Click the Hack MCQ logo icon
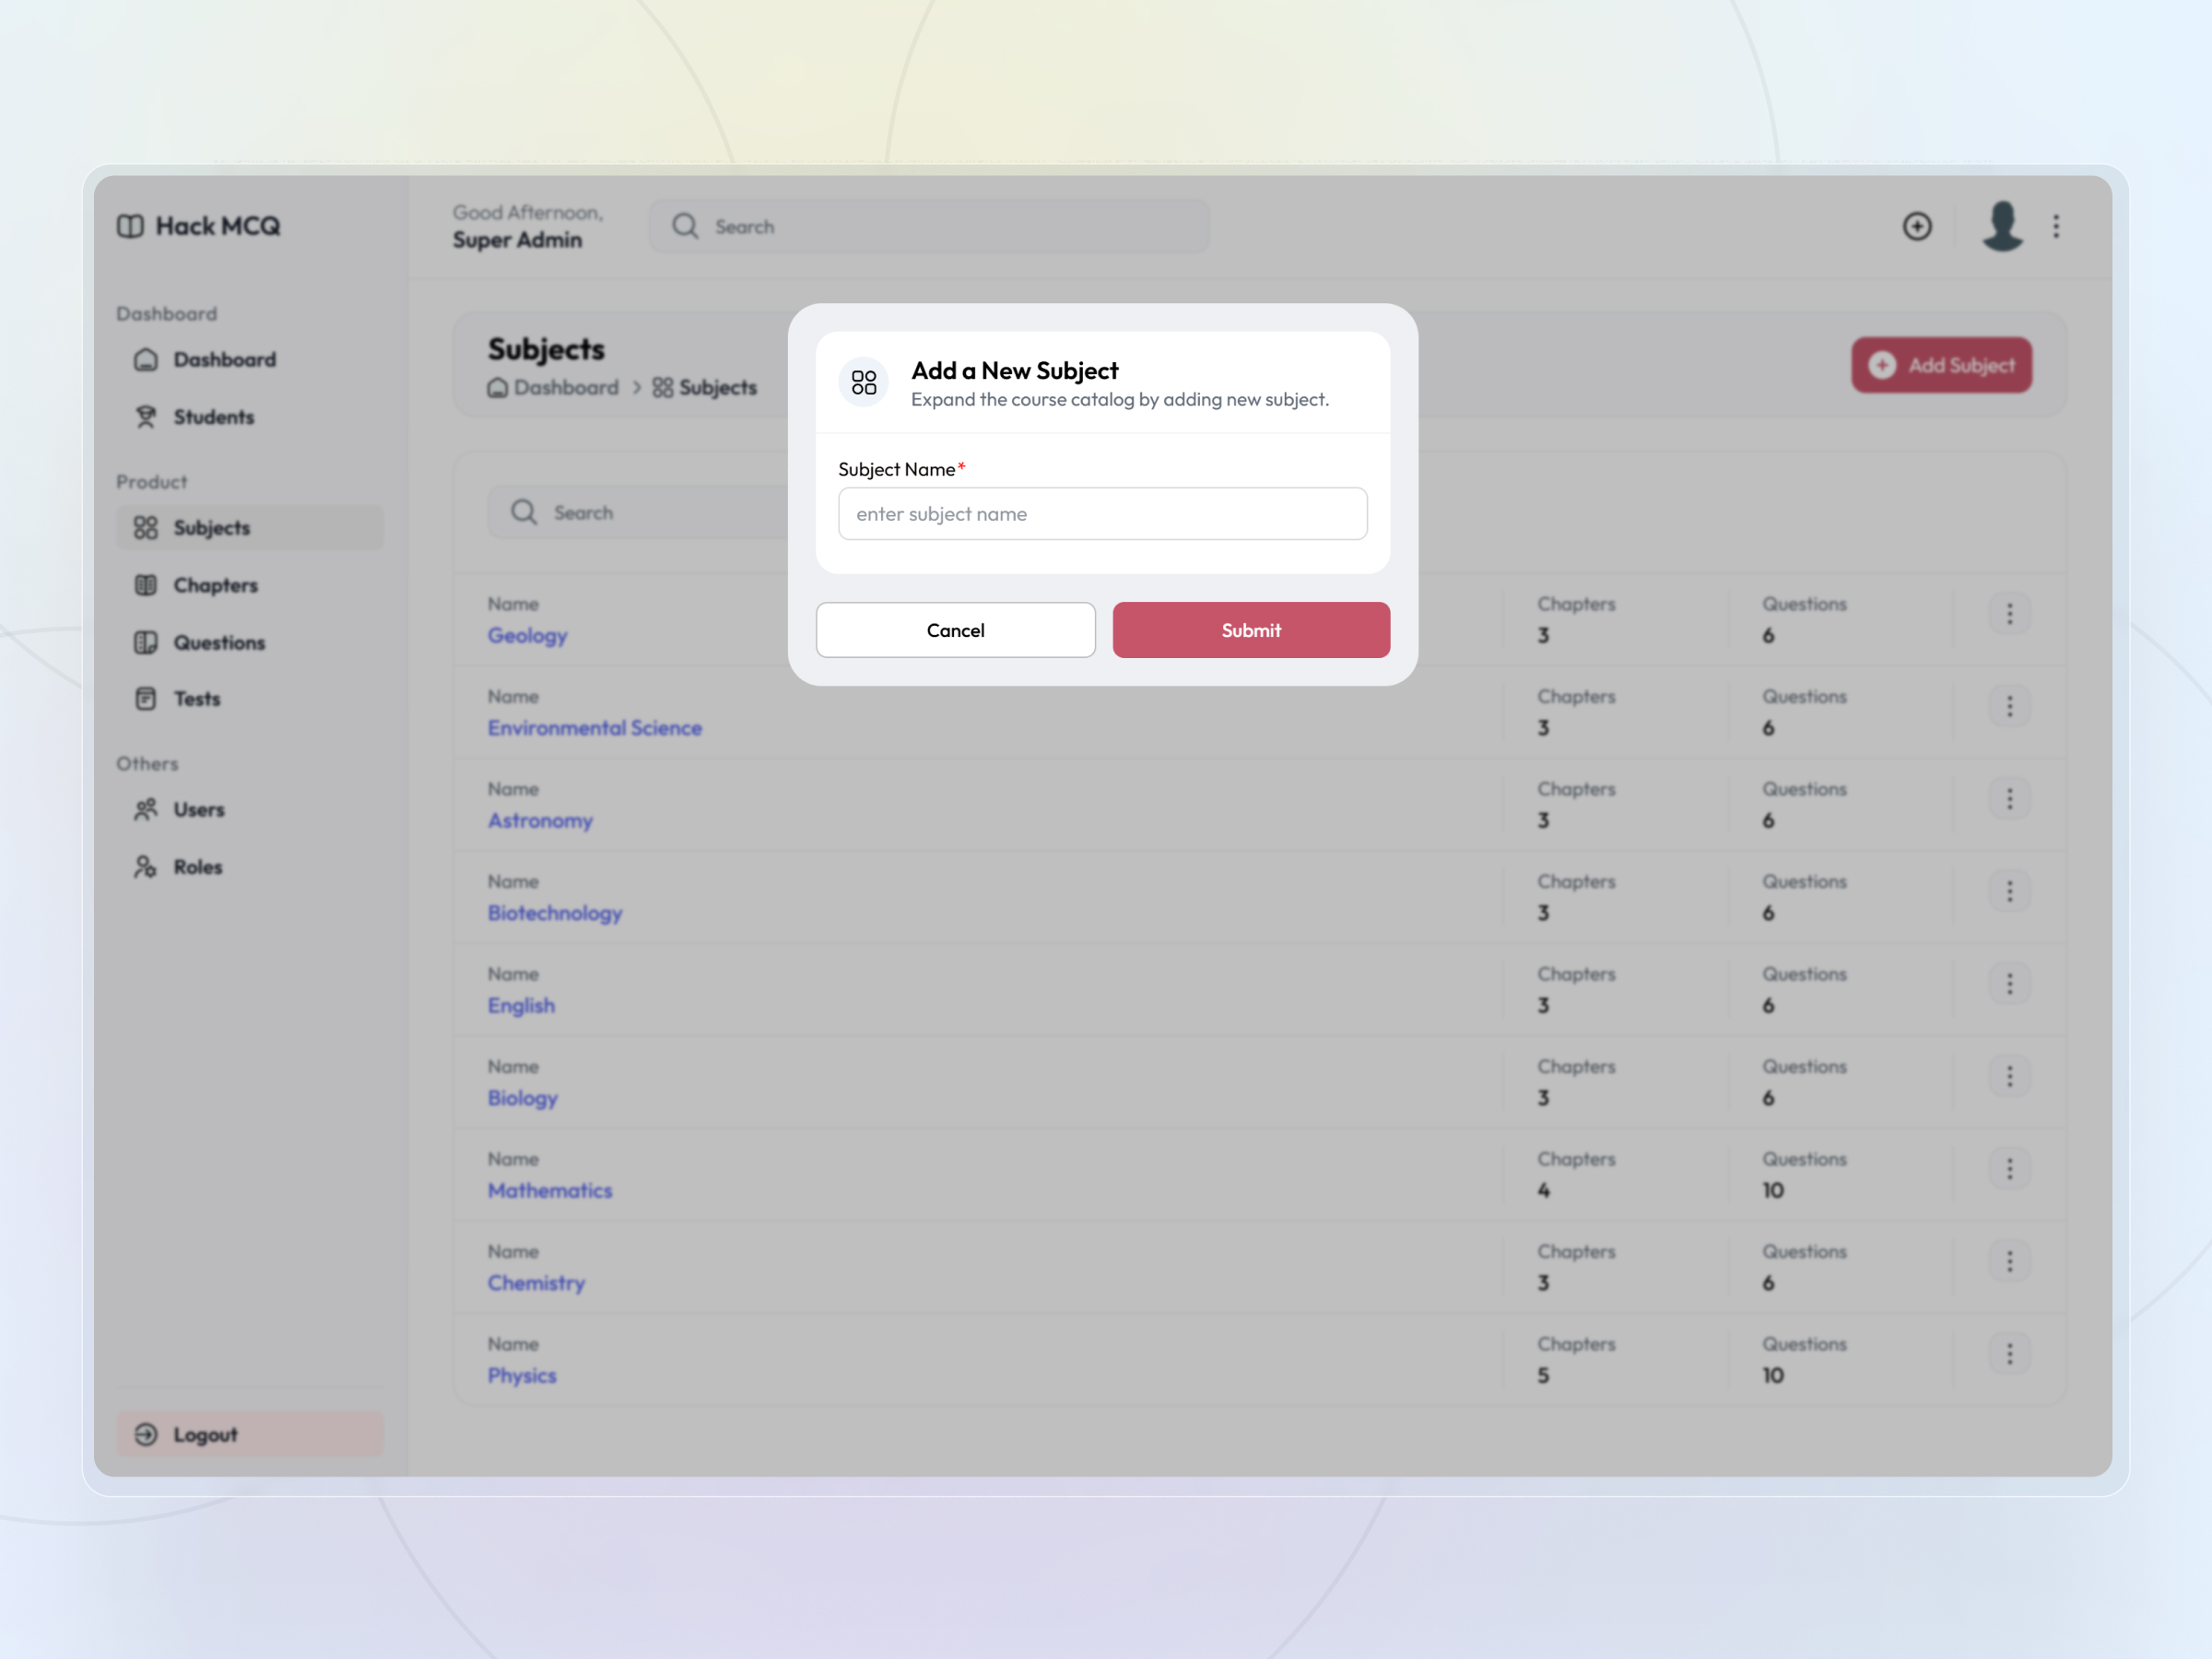The image size is (2212, 1659). 131,226
